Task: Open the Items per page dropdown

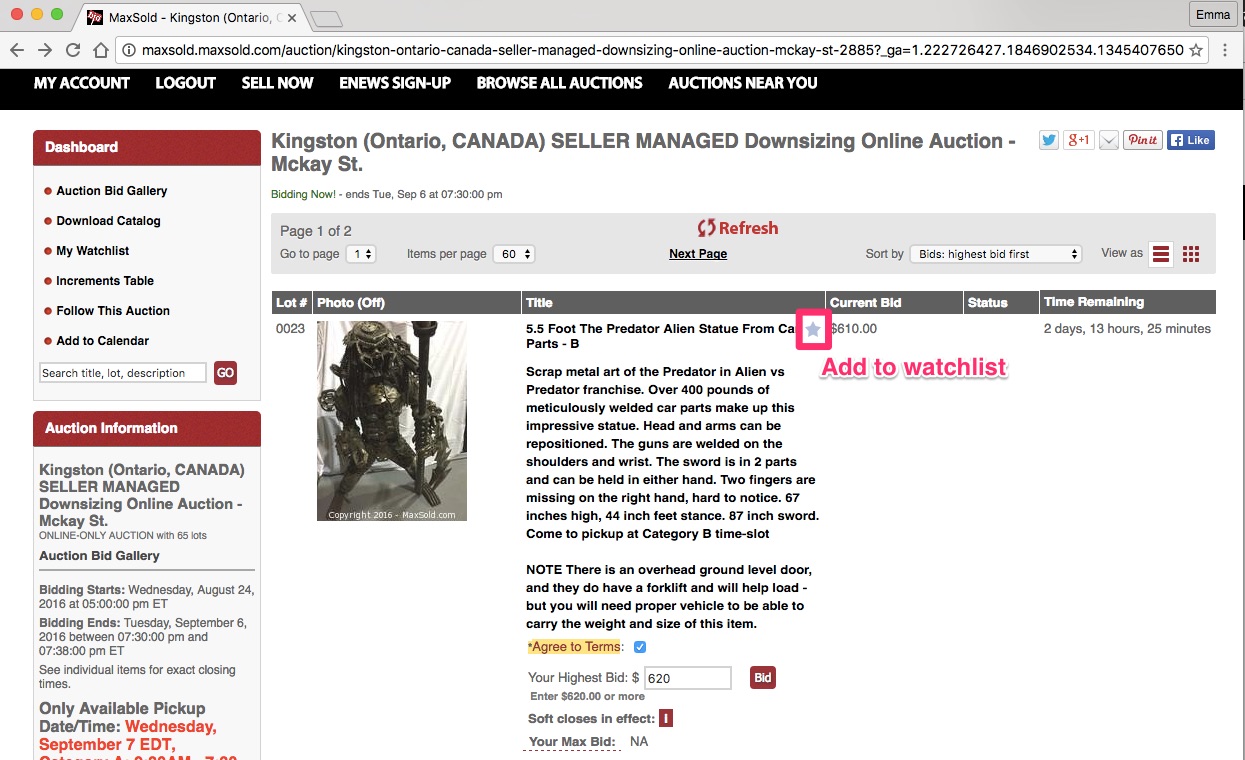Action: (515, 254)
